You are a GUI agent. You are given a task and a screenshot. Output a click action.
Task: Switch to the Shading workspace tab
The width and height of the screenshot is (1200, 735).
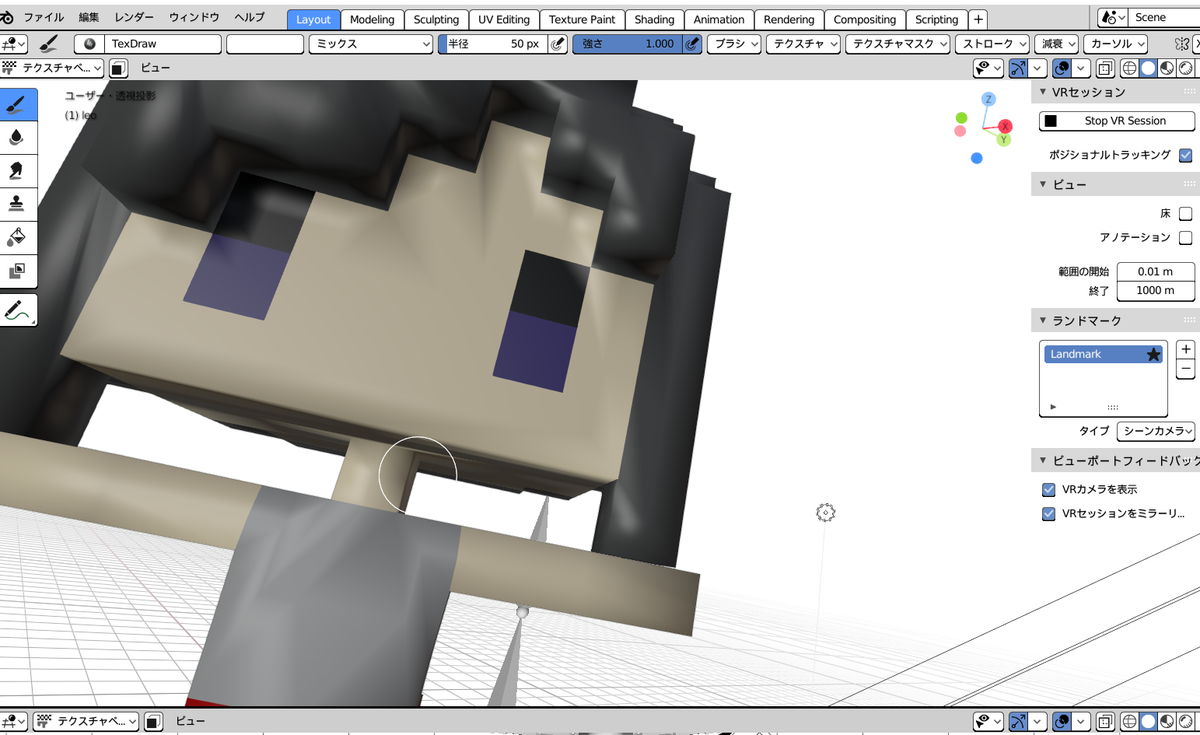coord(654,19)
